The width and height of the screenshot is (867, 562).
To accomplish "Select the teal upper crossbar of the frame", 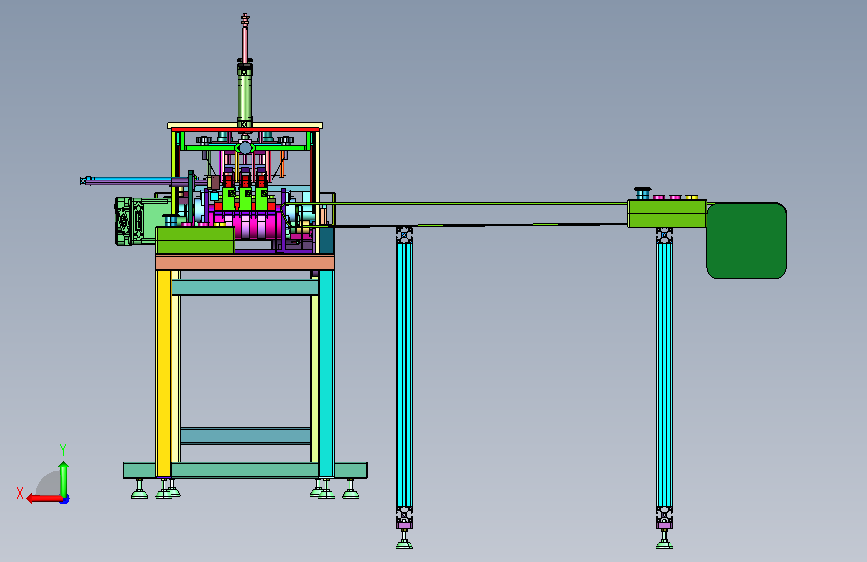I will pyautogui.click(x=245, y=288).
